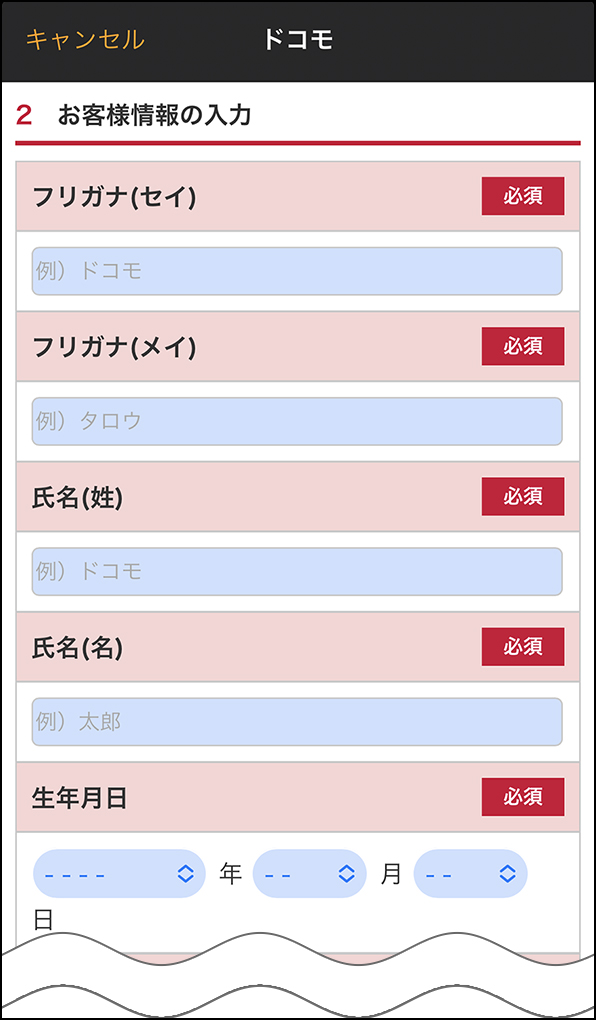Click the 生年月日 field label
The width and height of the screenshot is (596, 1020).
point(76,797)
